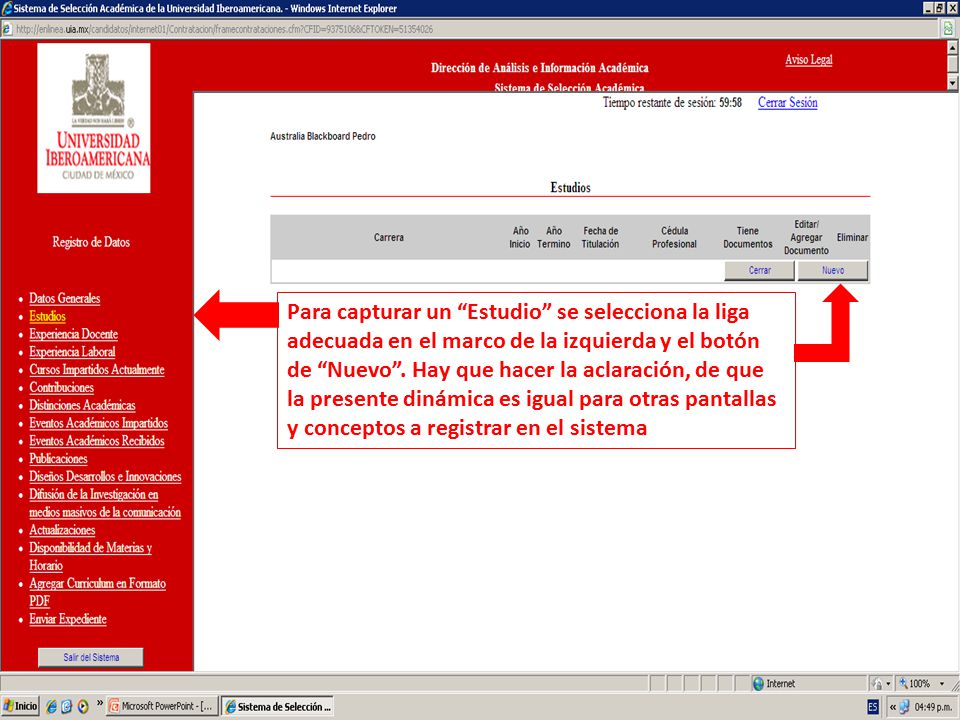The width and height of the screenshot is (960, 720).
Task: Open Eventos Académicos Impartidos
Action: (99, 422)
